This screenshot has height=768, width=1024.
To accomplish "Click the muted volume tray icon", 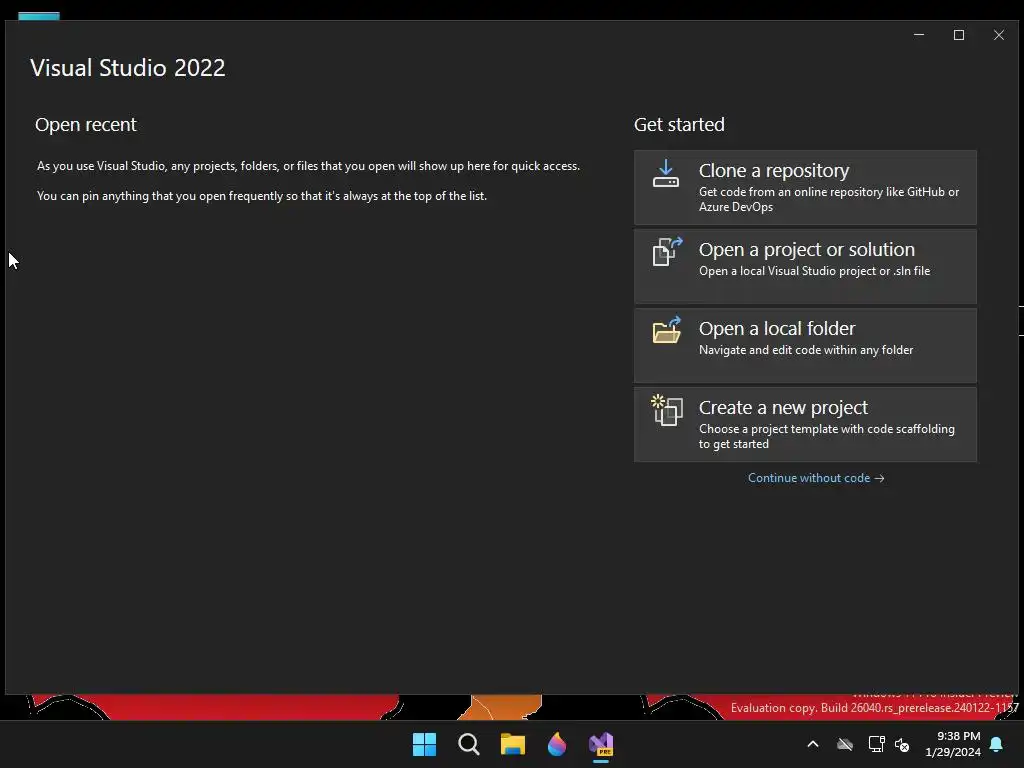I will tap(902, 744).
